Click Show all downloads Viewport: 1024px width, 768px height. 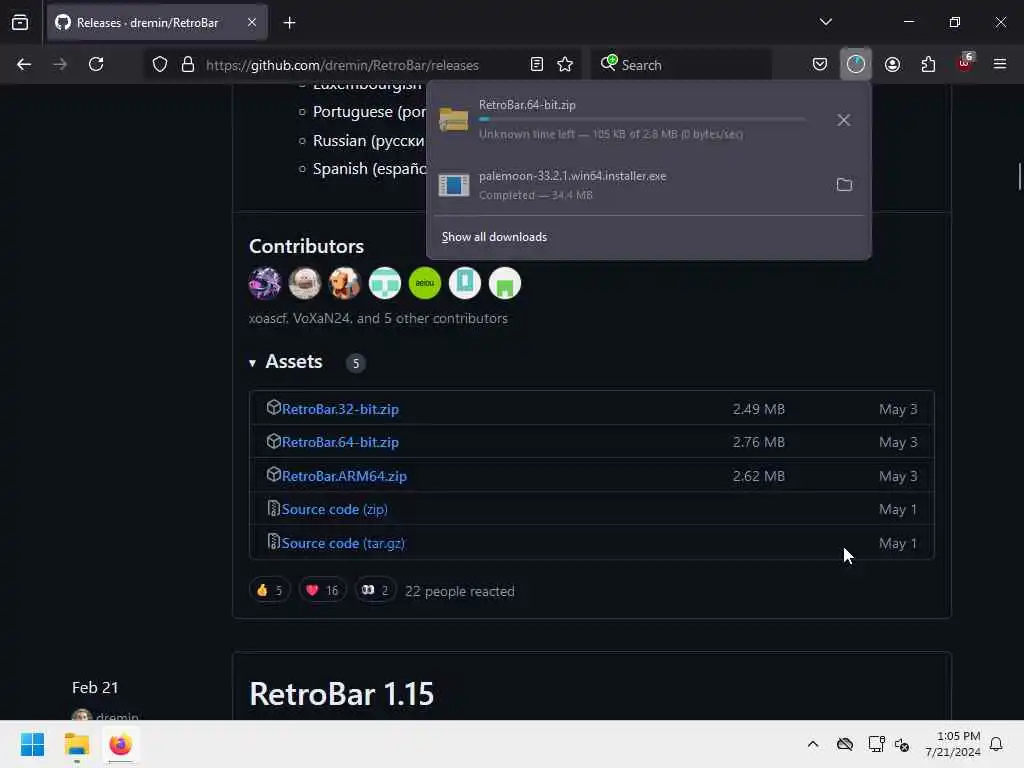(494, 237)
